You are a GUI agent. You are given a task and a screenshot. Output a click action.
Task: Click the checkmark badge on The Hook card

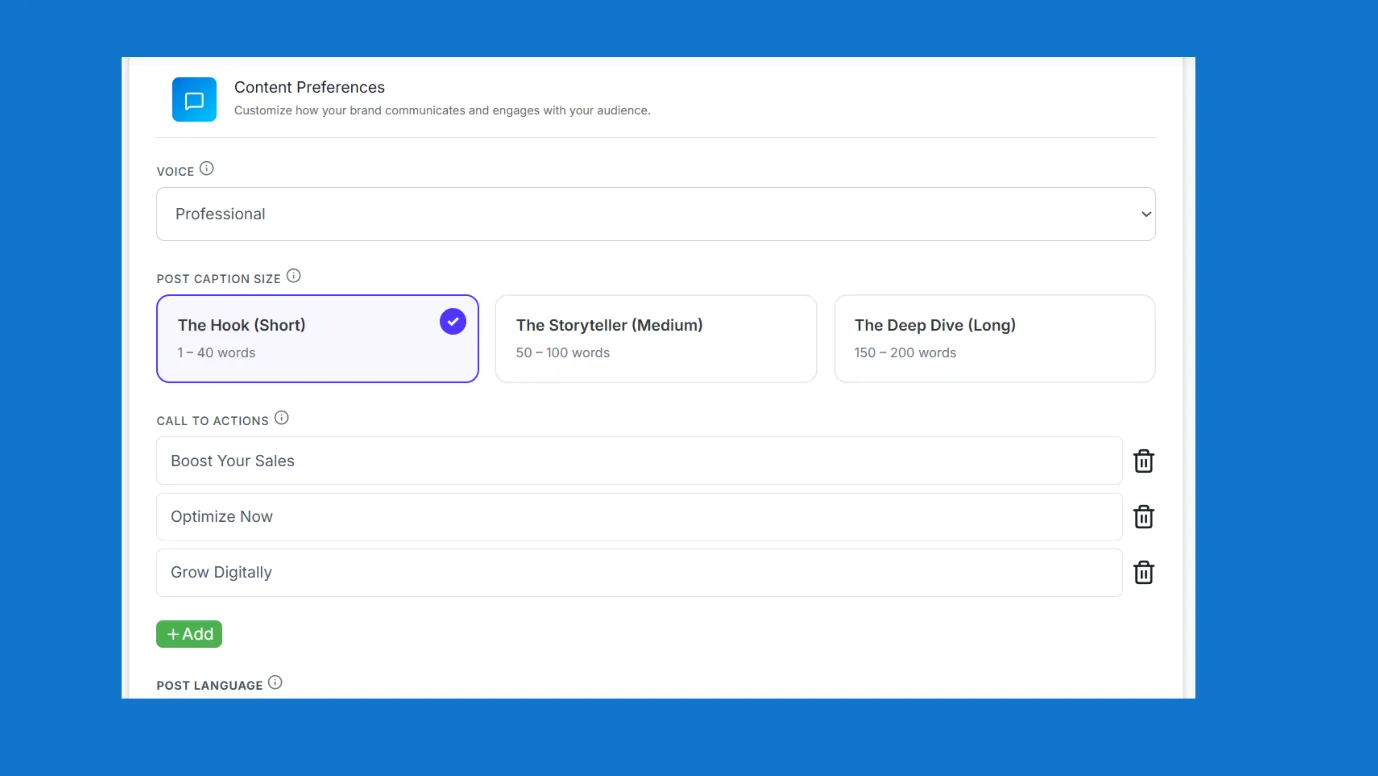453,321
